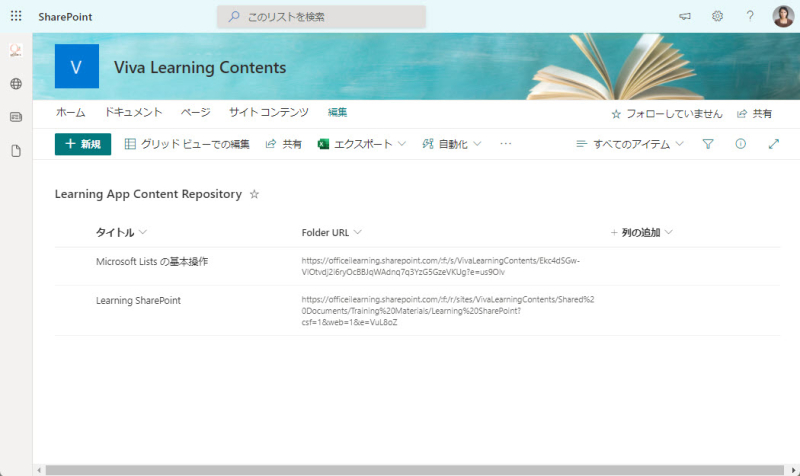Image resolution: width=800 pixels, height=476 pixels.
Task: Click 共有 in the command bar
Action: [284, 144]
